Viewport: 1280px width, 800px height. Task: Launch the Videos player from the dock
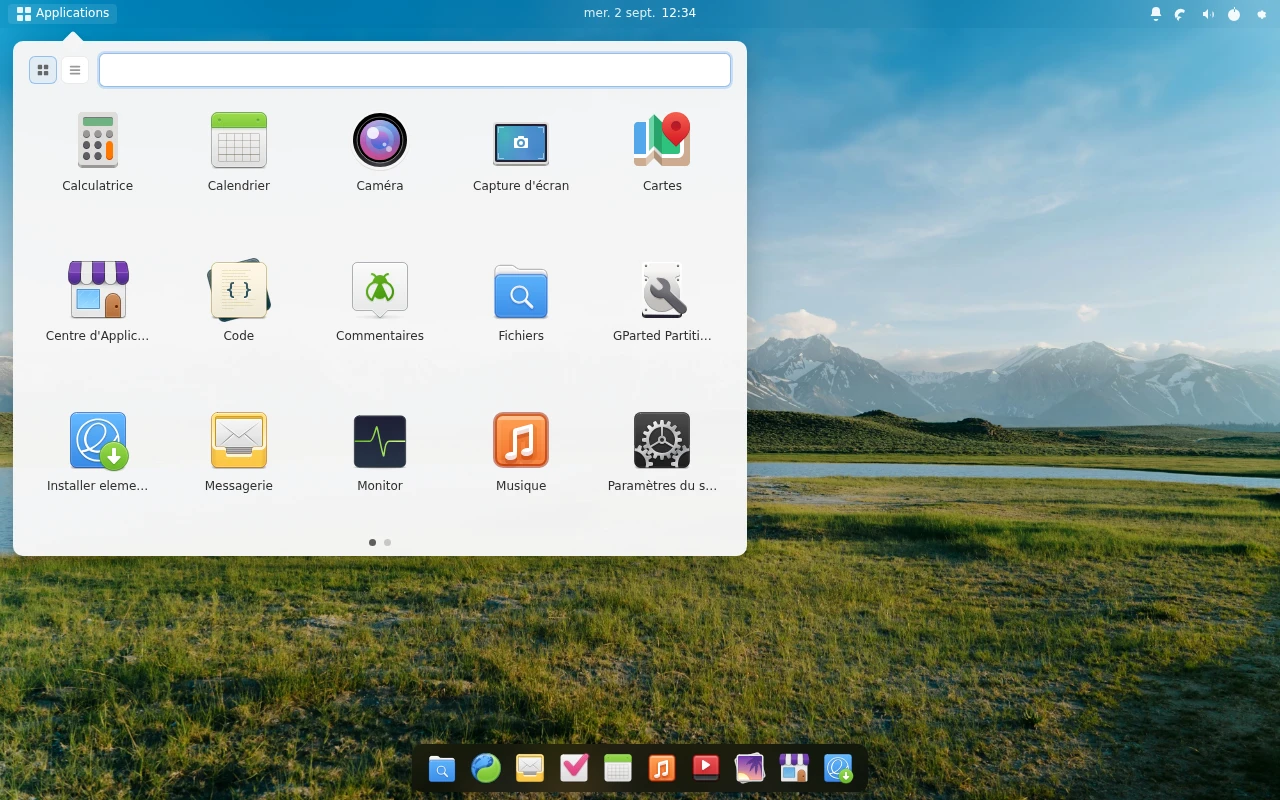706,768
